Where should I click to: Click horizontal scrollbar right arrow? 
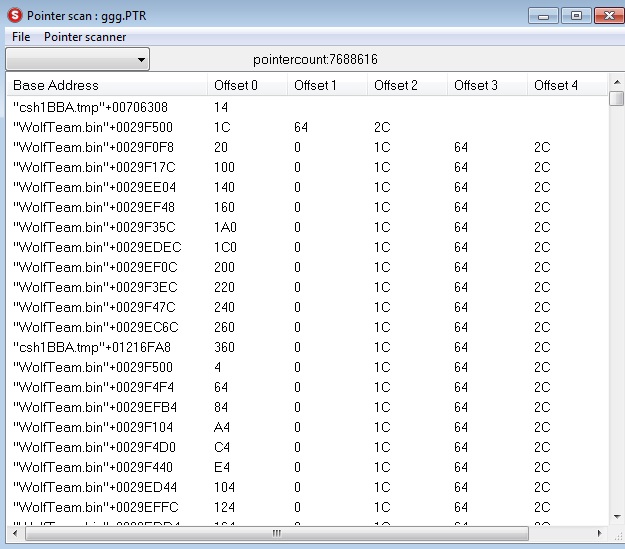click(x=599, y=533)
